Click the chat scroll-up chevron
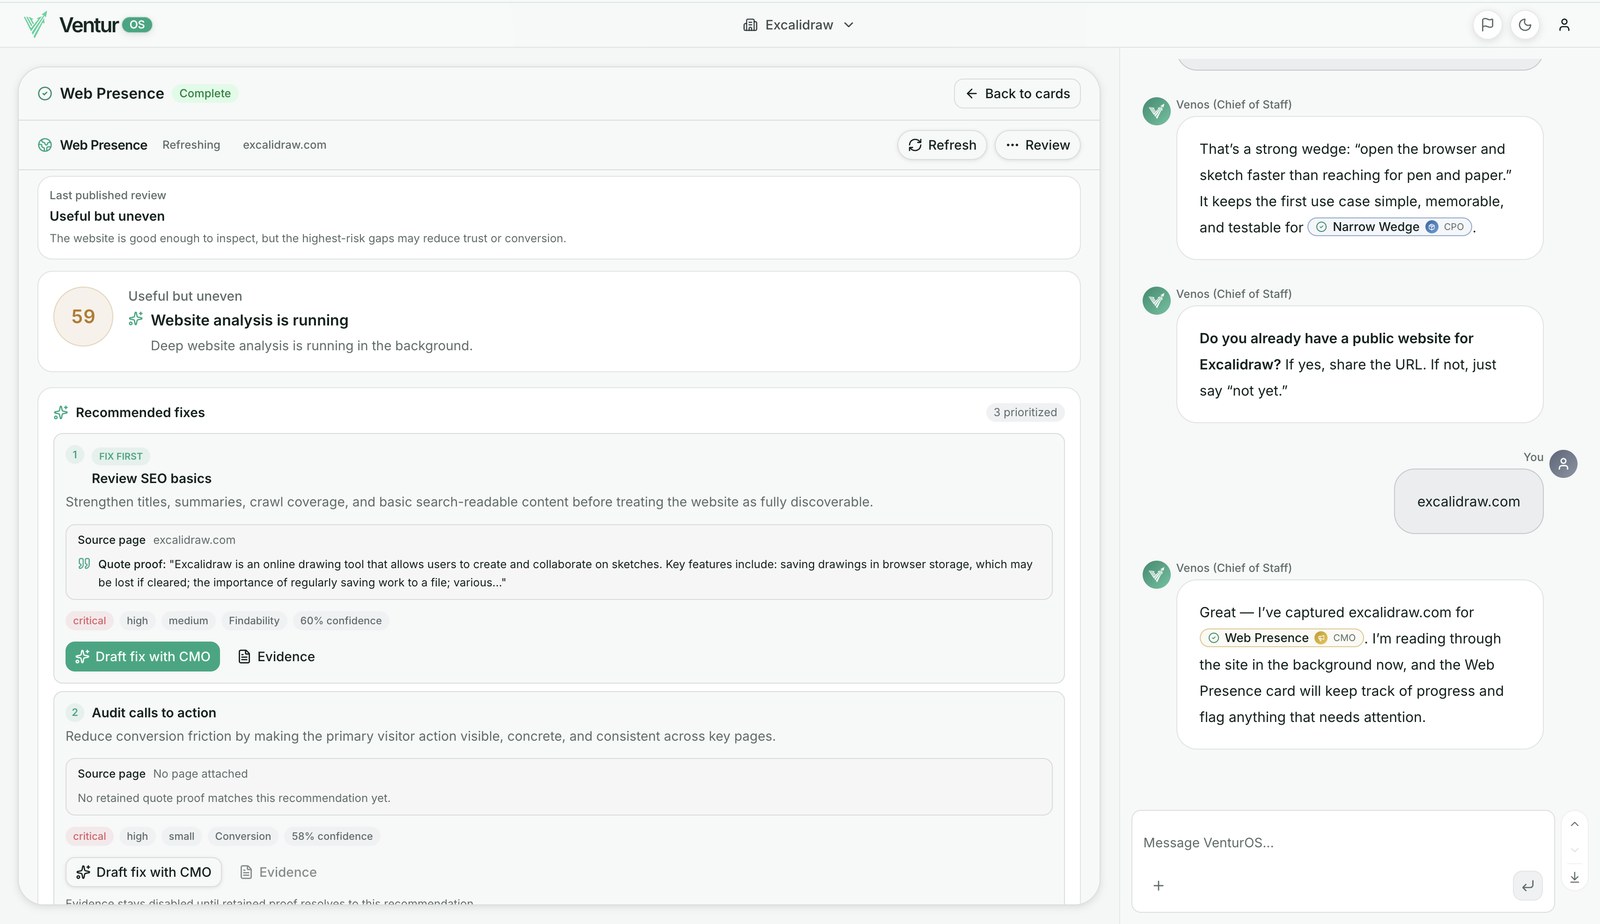The image size is (1600, 924). point(1574,824)
